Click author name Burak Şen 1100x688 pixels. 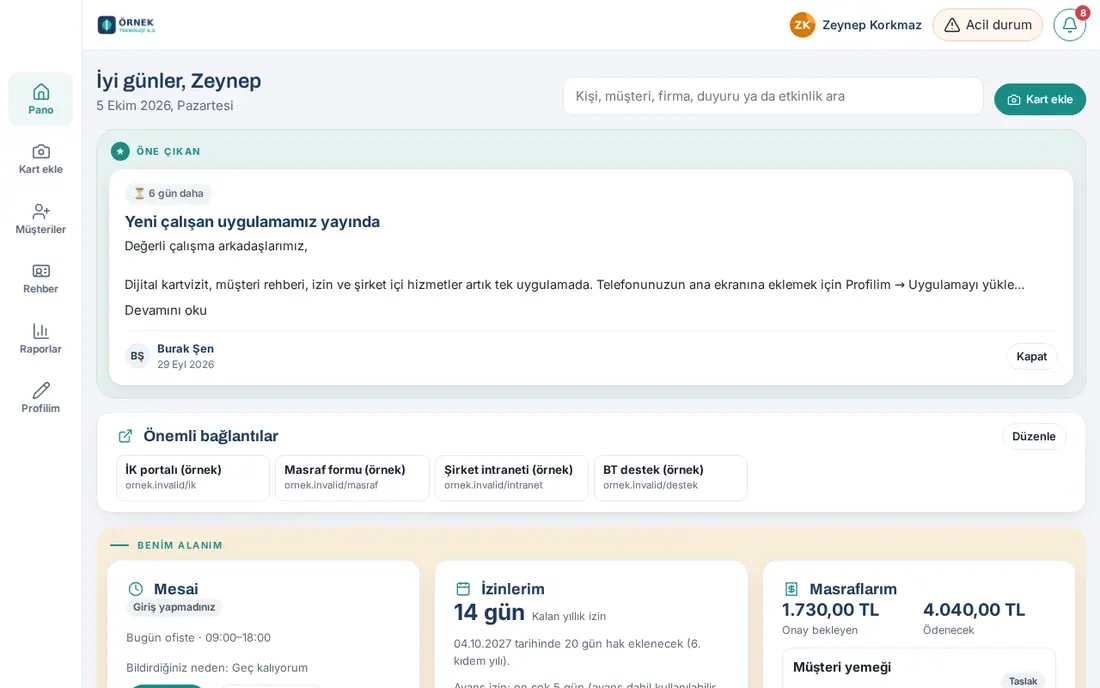click(x=185, y=349)
